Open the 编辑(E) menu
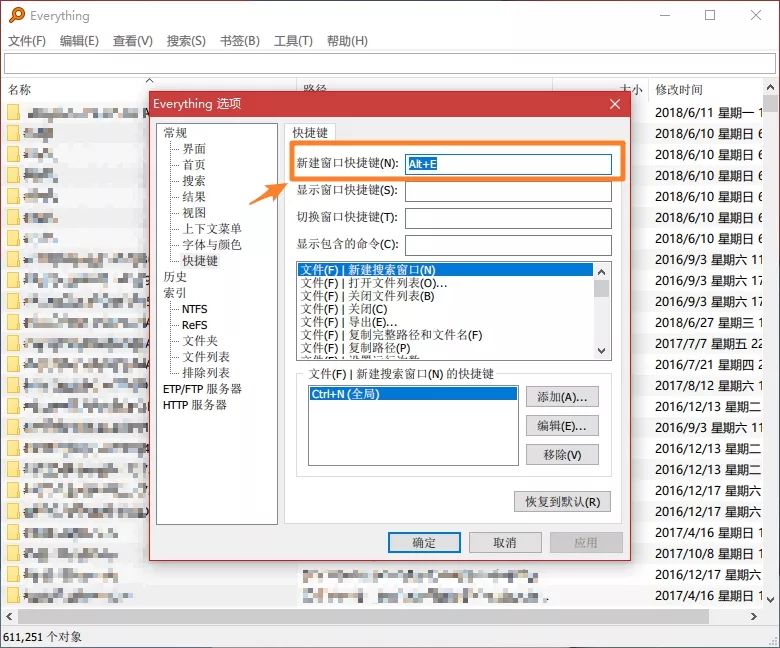Screen dimensions: 780x648 click(x=79, y=41)
